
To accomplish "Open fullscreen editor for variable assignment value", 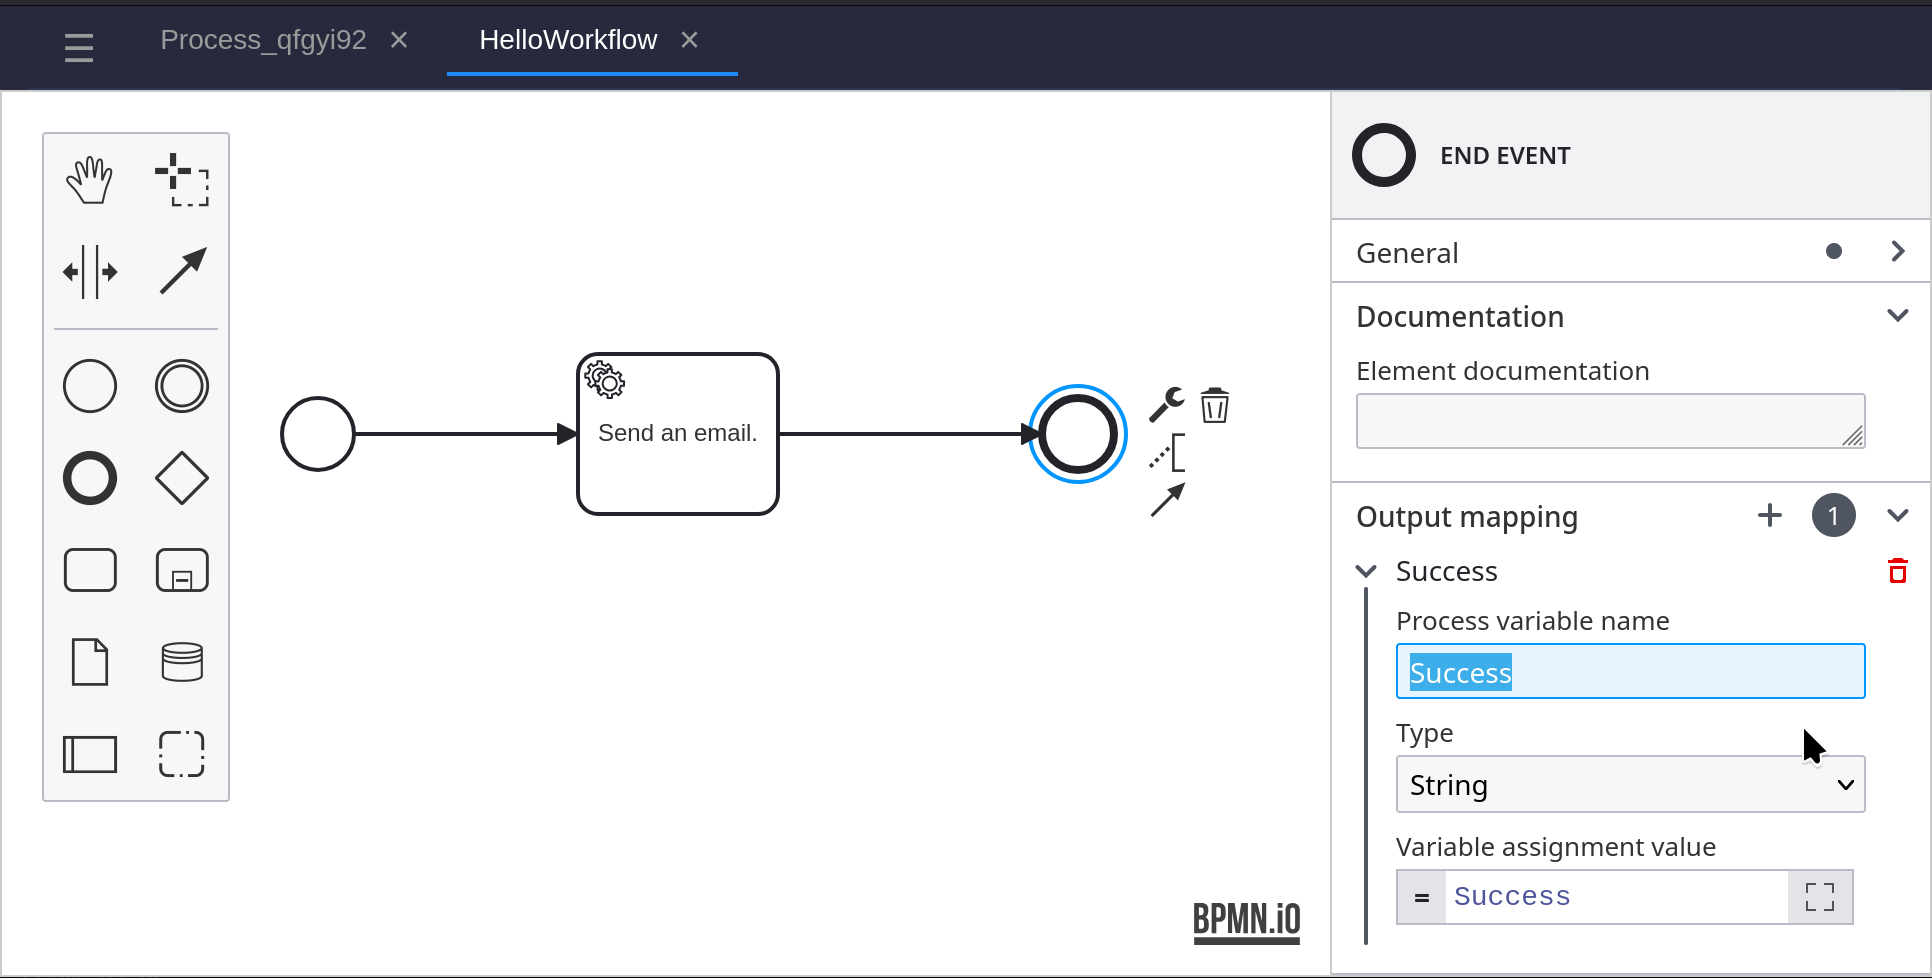I will 1820,897.
